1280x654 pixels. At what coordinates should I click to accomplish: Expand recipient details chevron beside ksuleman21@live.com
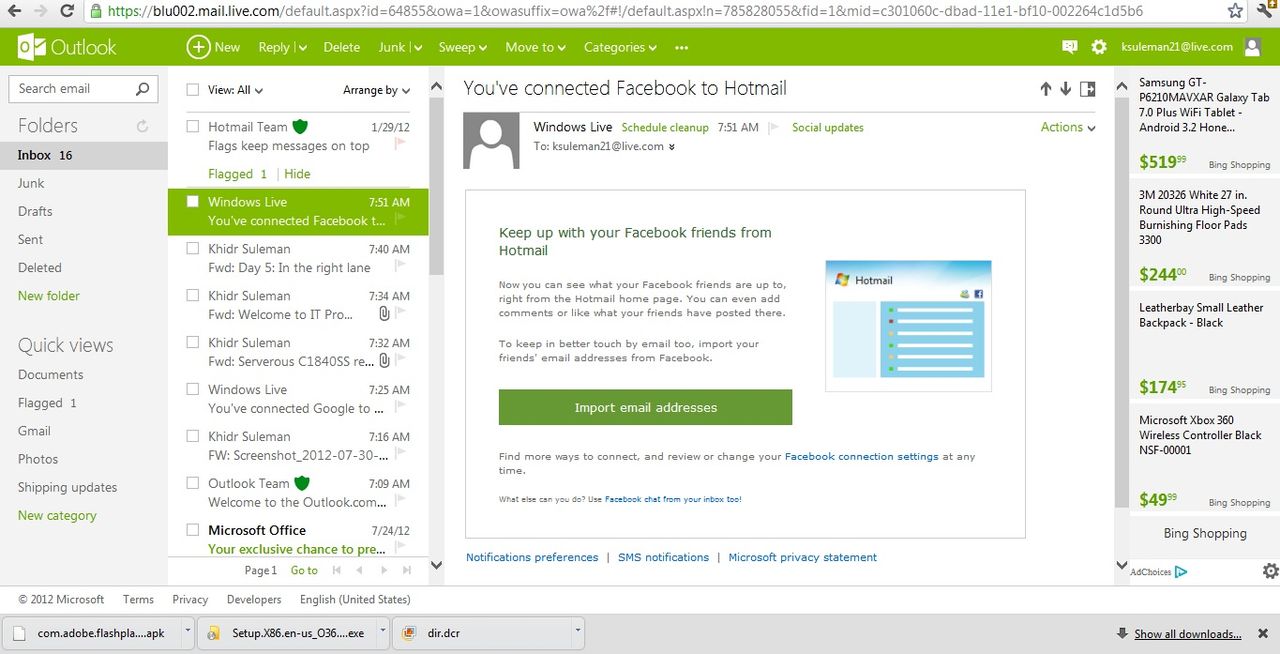672,147
